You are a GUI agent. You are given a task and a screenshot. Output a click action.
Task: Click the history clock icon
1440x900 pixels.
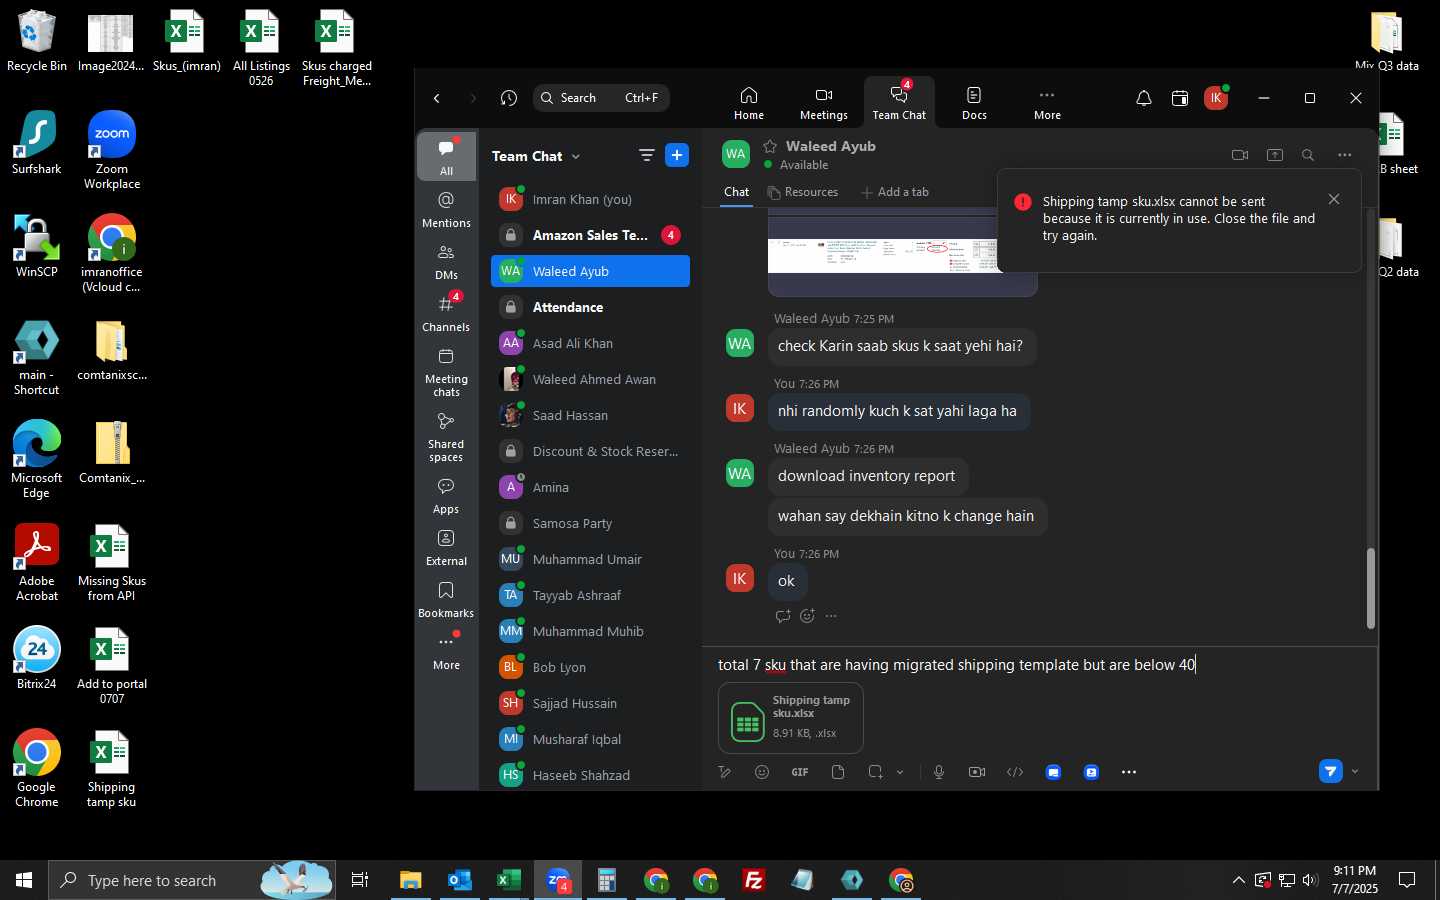(509, 98)
